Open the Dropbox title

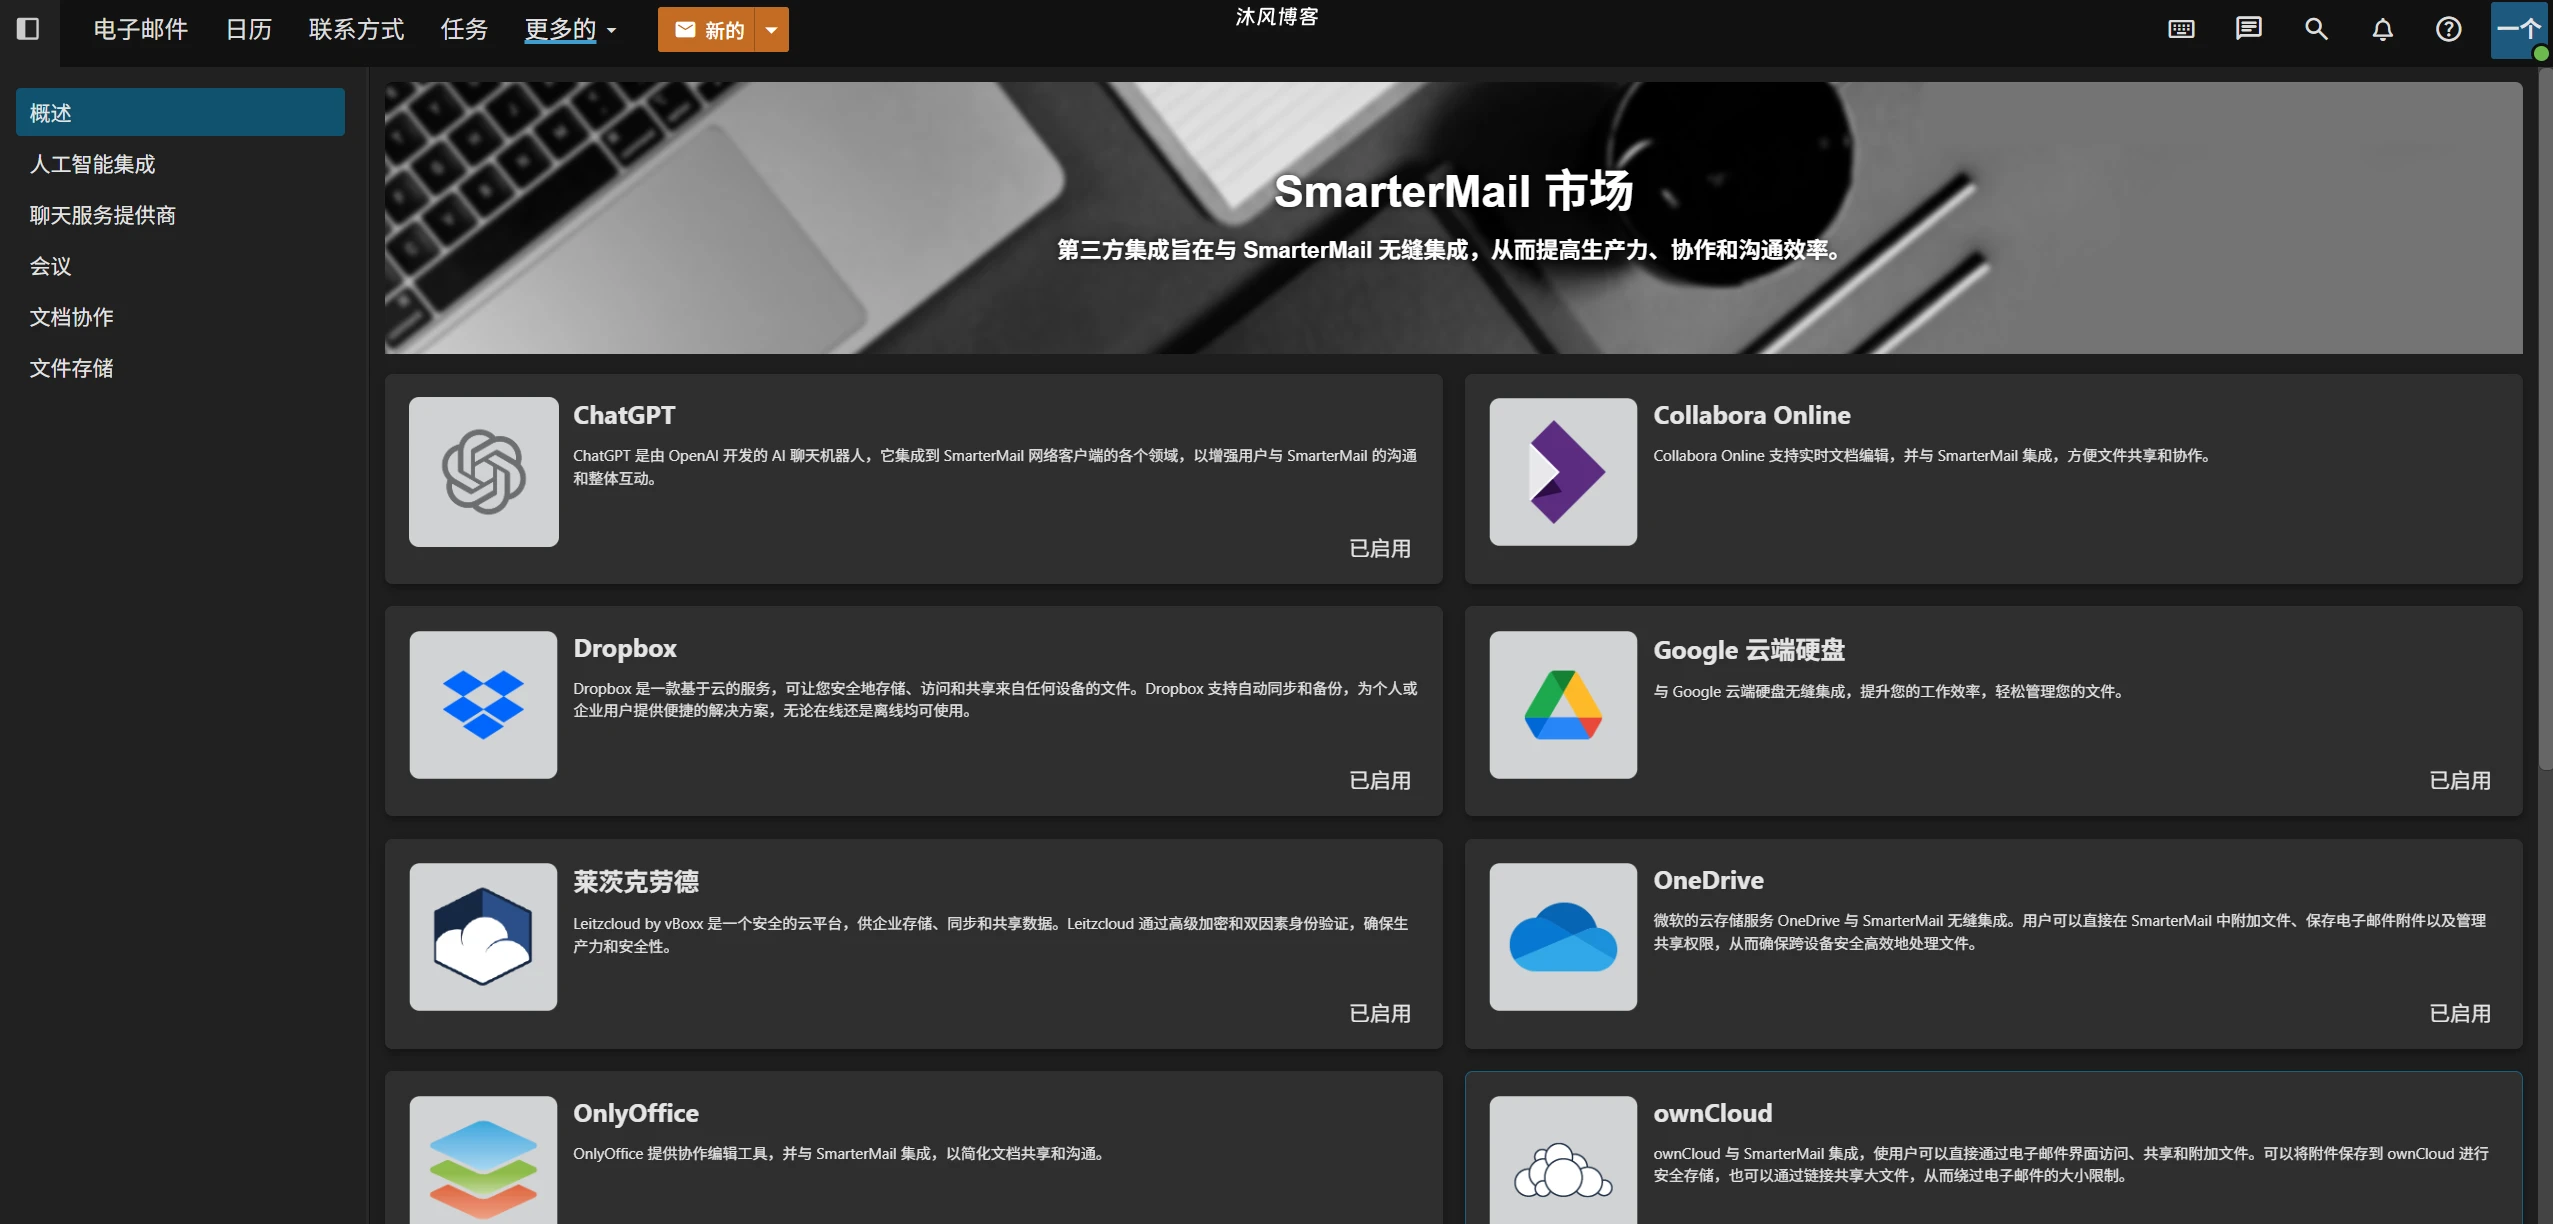coord(625,648)
